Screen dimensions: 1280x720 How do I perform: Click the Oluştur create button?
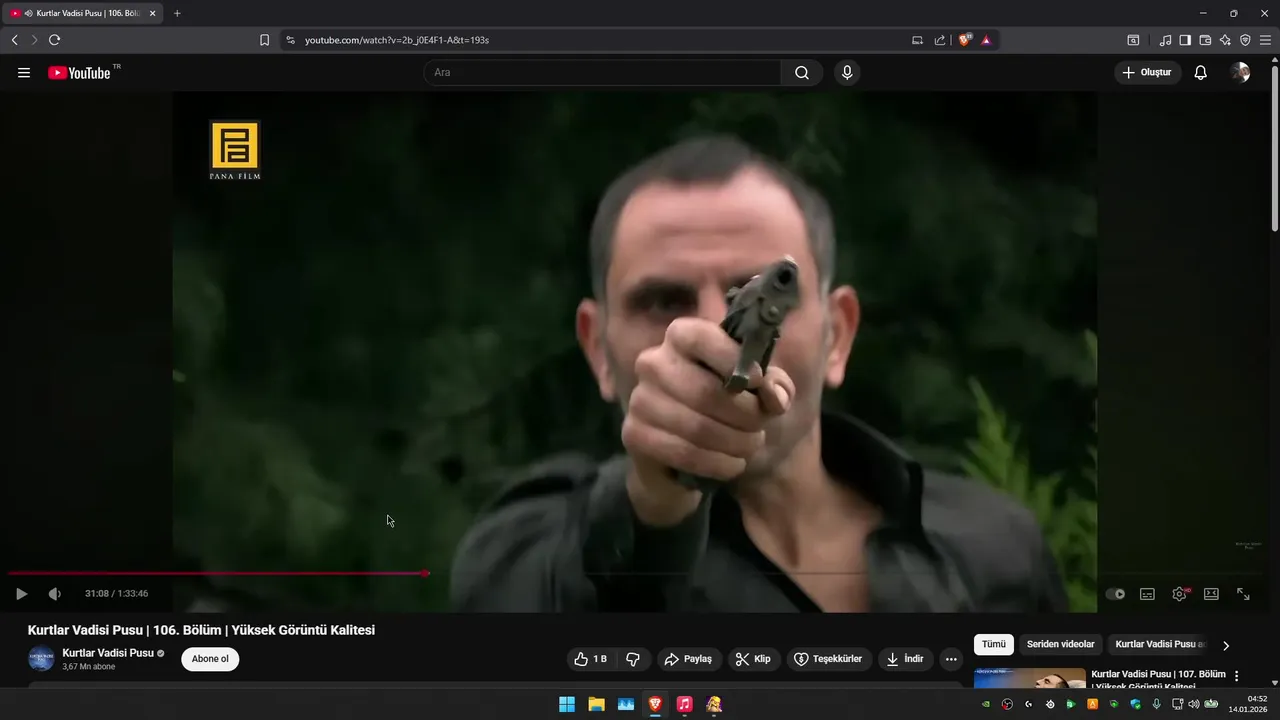1148,73
